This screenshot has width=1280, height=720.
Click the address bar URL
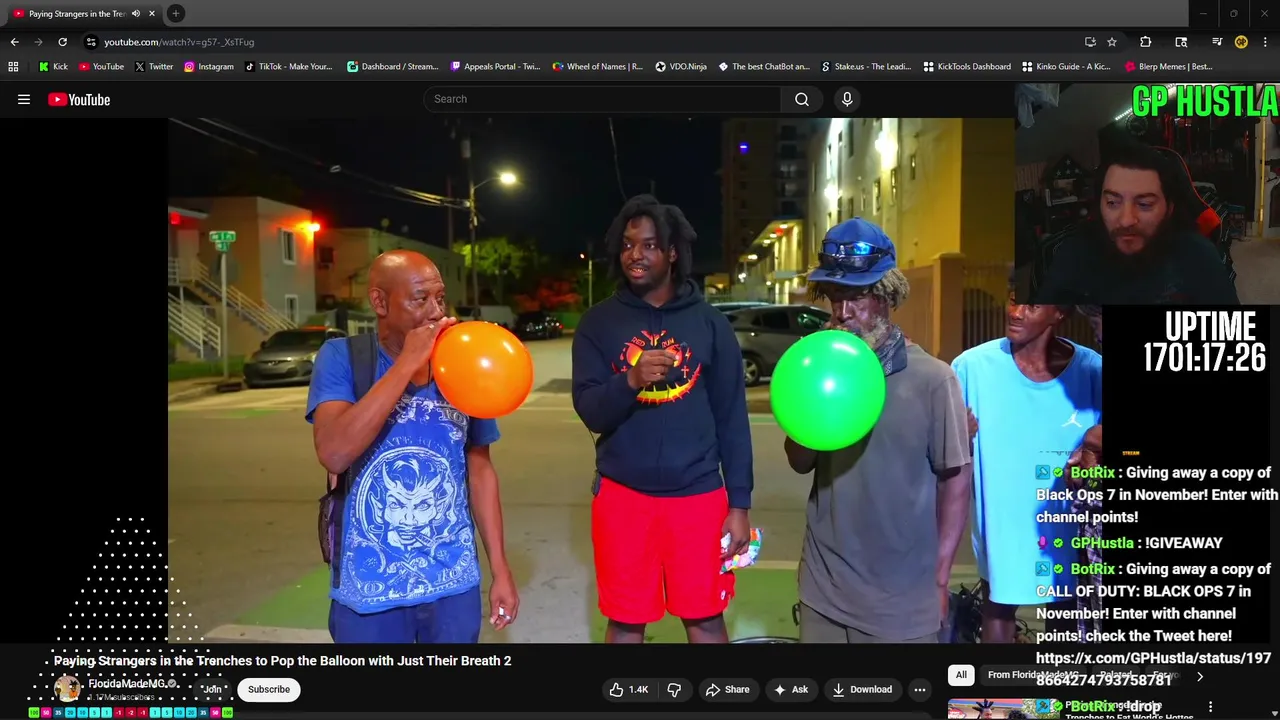point(179,42)
